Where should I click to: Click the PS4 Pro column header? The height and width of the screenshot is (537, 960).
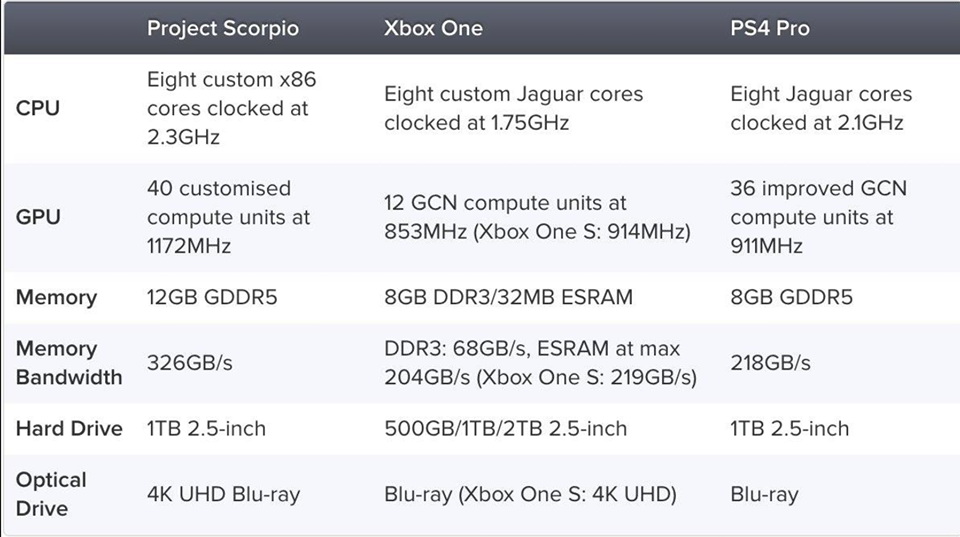[770, 28]
